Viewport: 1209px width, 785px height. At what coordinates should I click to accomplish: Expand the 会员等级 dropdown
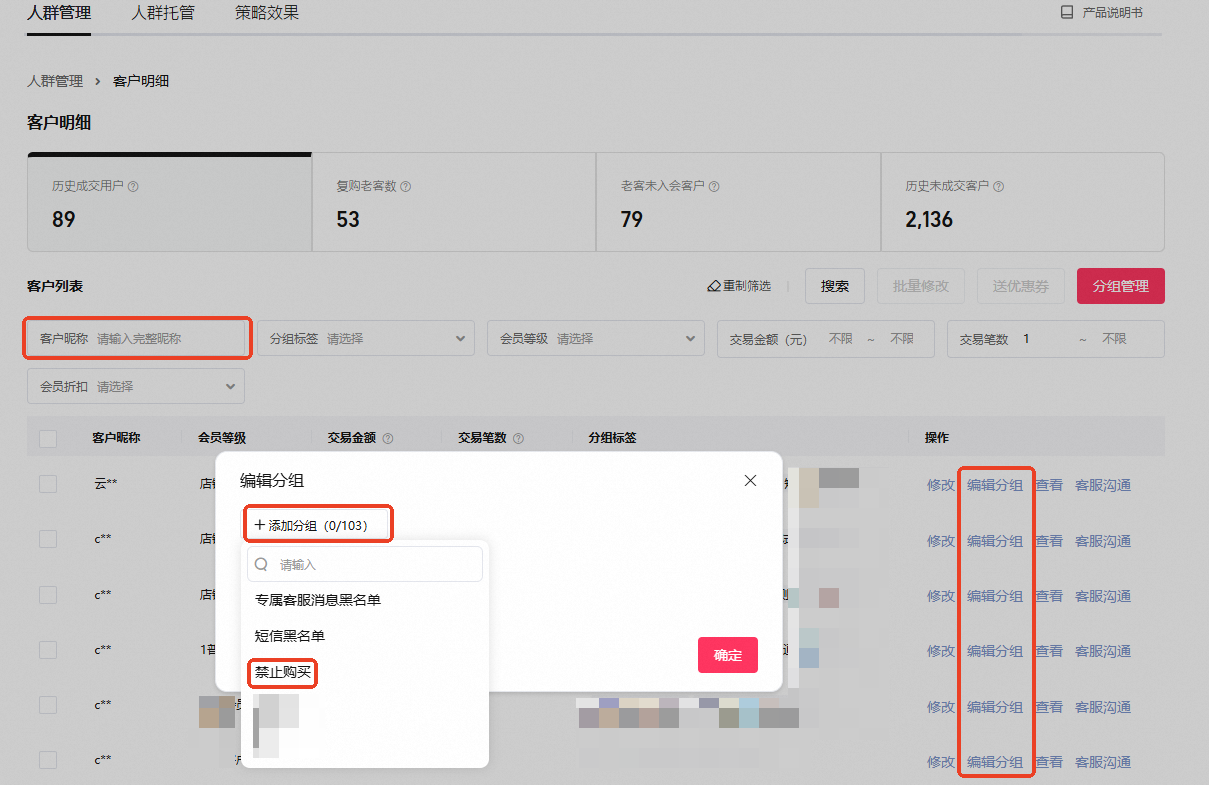(596, 339)
